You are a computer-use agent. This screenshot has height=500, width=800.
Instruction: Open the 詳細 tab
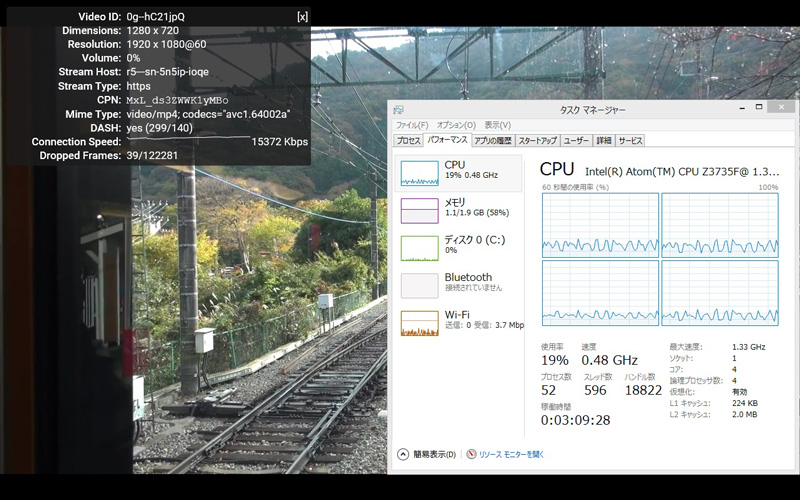tap(604, 140)
